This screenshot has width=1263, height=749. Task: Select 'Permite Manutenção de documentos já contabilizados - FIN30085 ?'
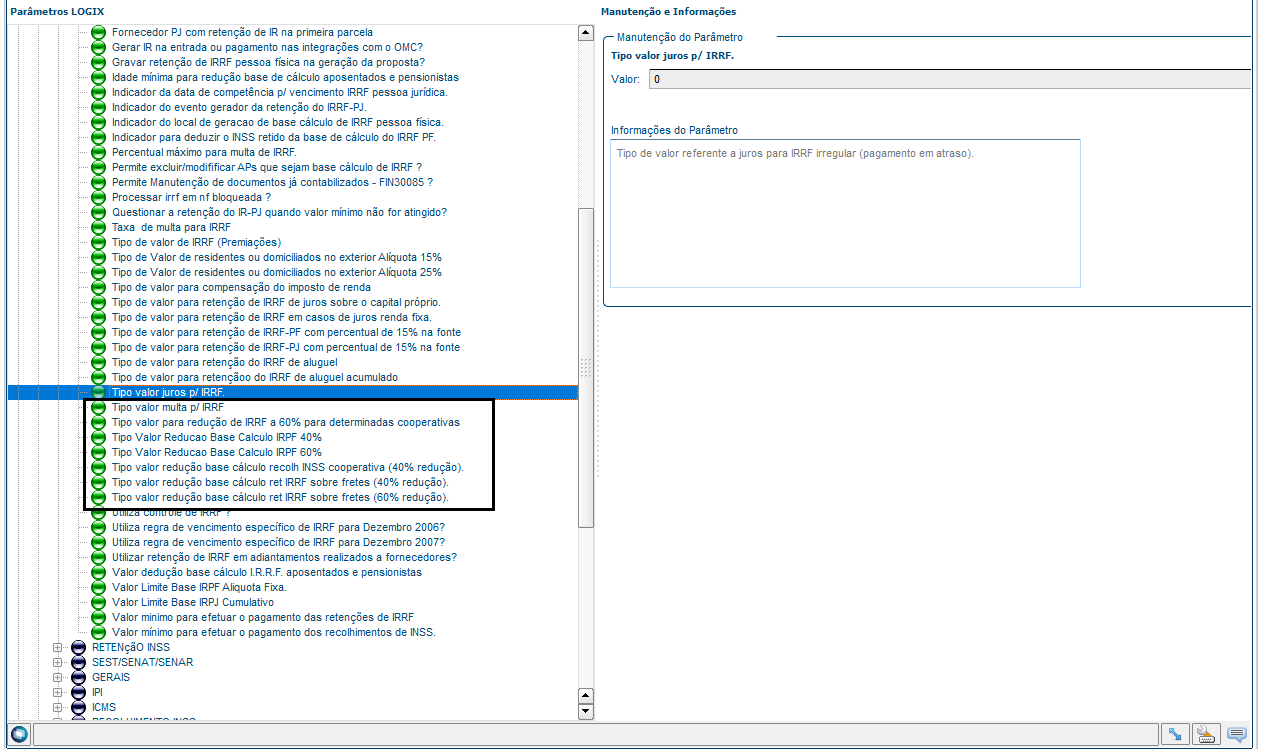click(272, 182)
